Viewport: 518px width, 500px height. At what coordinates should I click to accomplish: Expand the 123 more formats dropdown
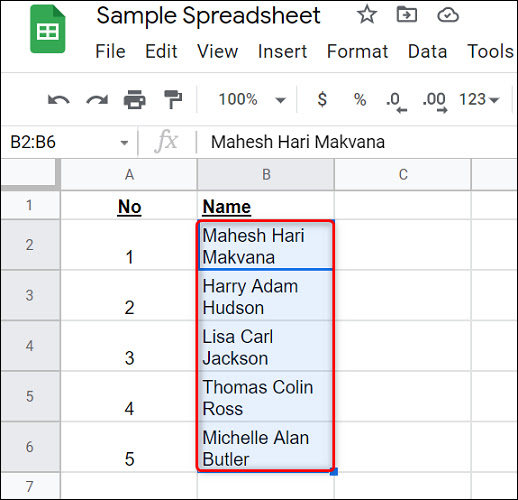click(x=479, y=99)
